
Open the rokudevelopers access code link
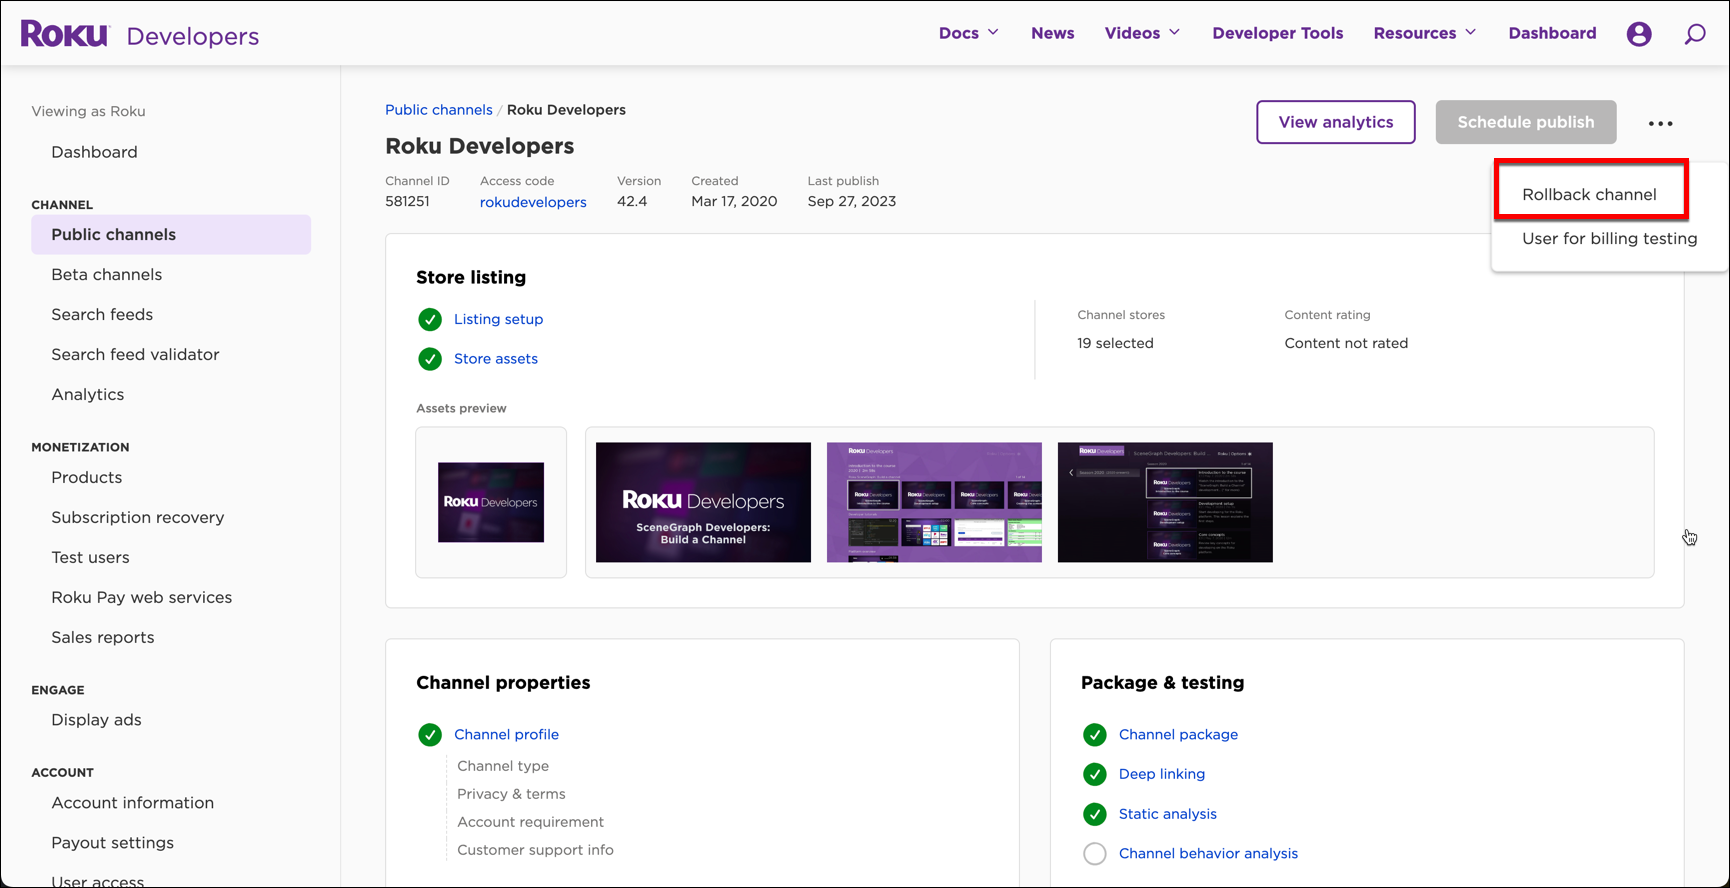pyautogui.click(x=533, y=202)
